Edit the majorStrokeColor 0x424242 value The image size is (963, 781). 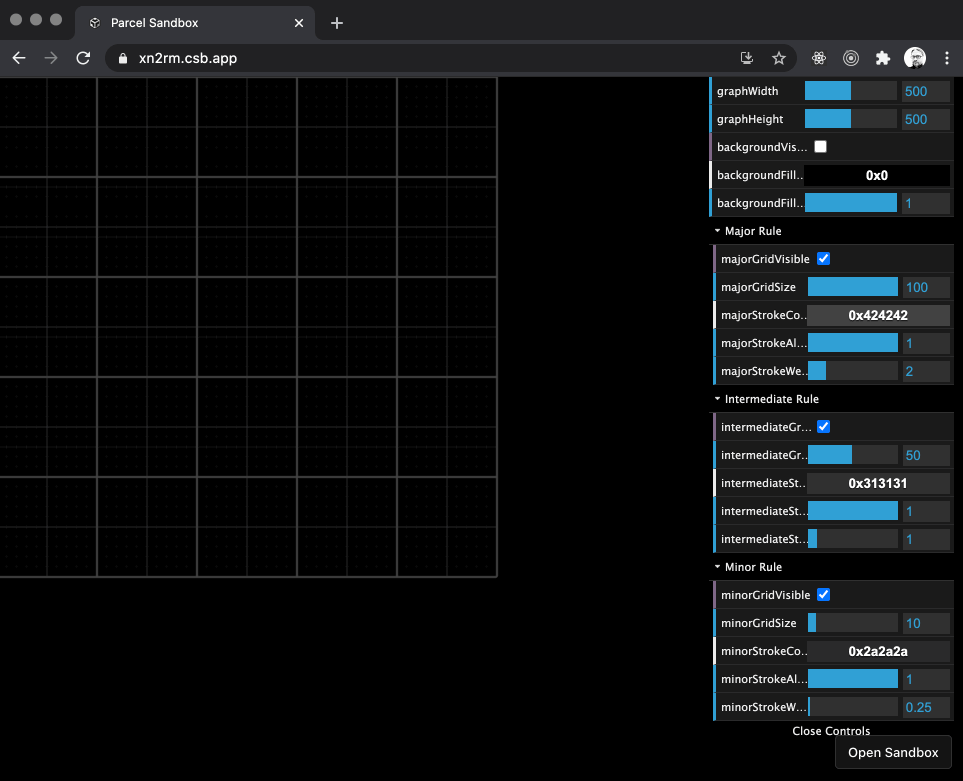coord(879,315)
